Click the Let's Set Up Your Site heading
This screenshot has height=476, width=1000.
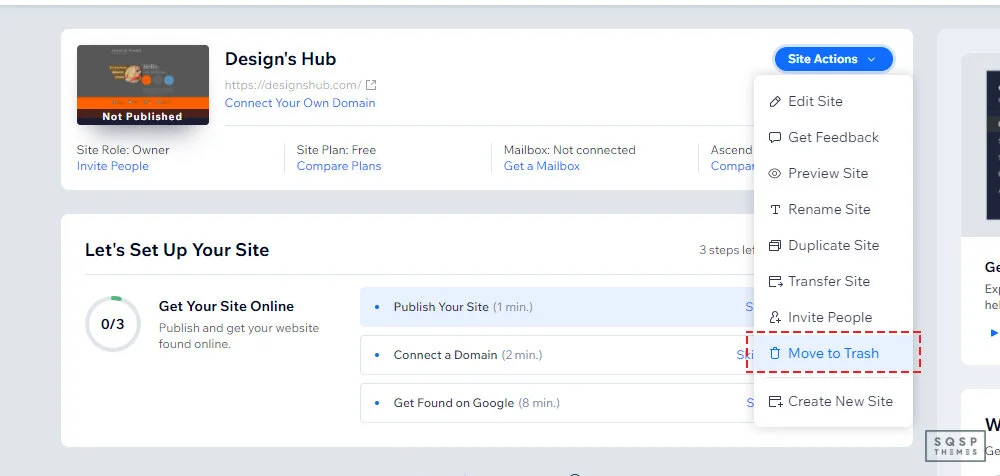(177, 249)
